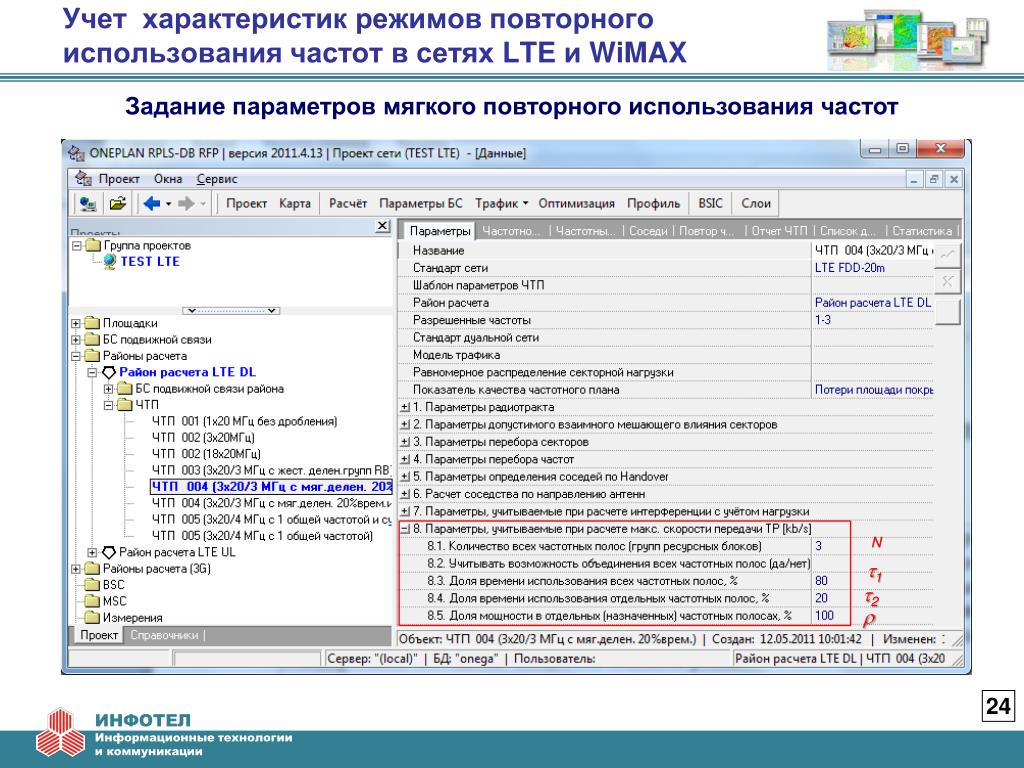Image resolution: width=1024 pixels, height=768 pixels.
Task: Click the splitter handle between project panes
Action: click(231, 311)
